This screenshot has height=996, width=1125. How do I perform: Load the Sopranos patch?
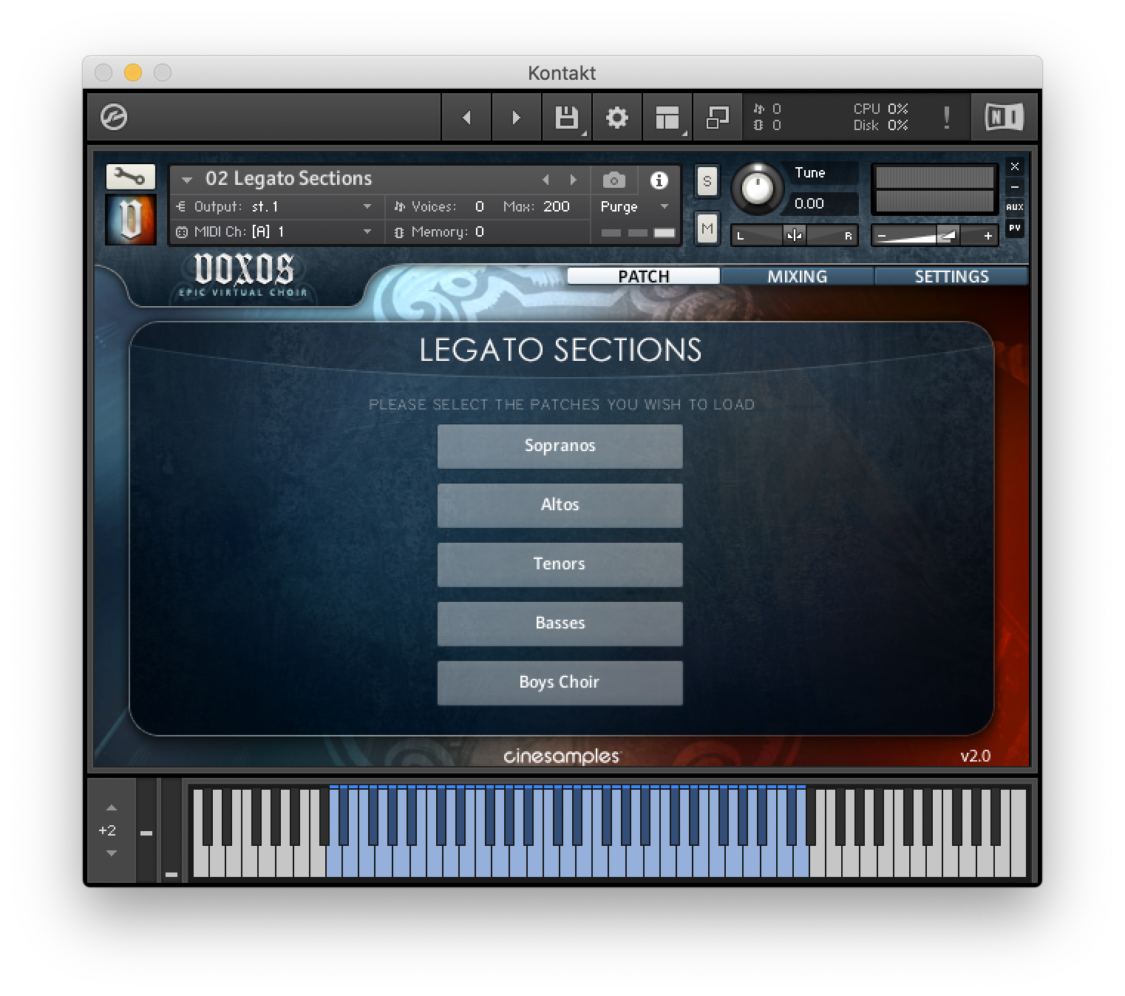[559, 446]
